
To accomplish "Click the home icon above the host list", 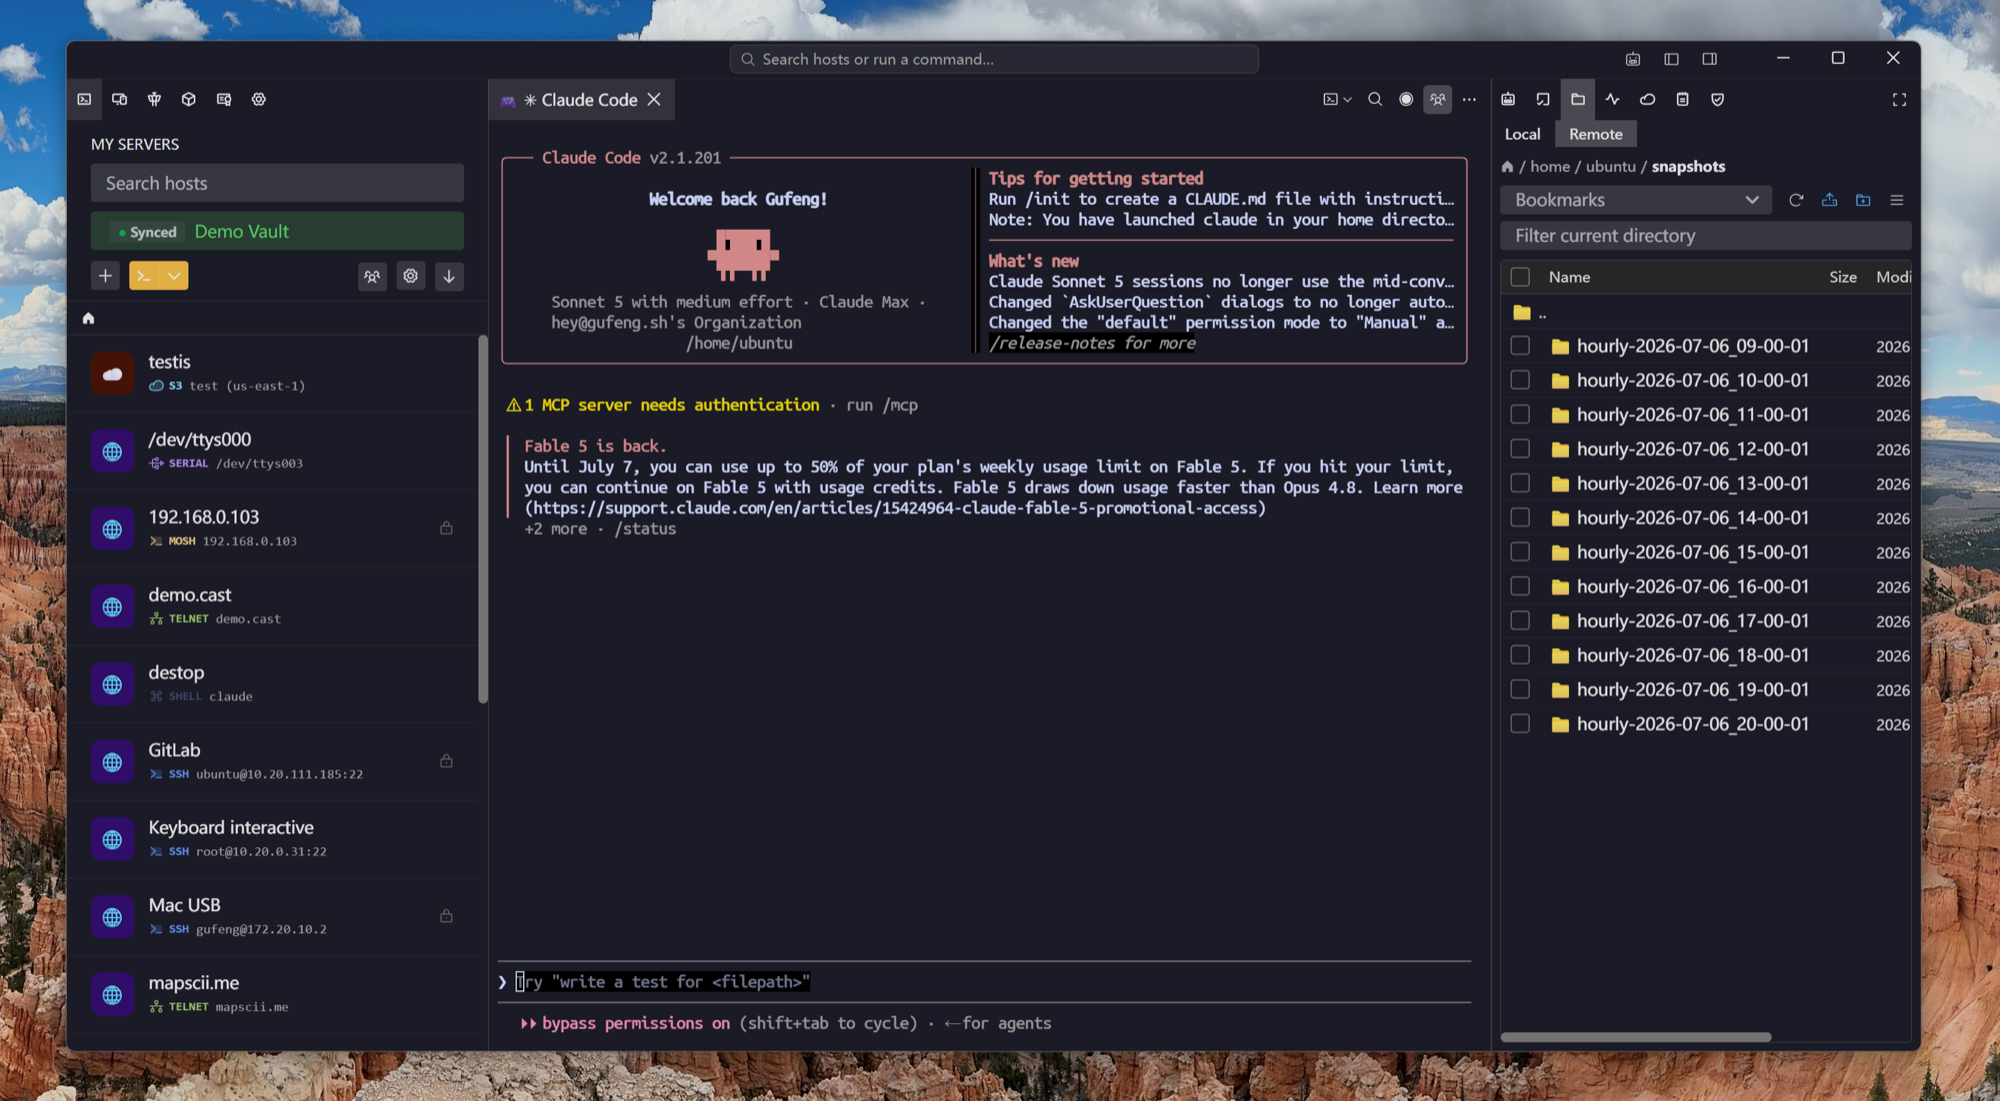I will pos(88,318).
